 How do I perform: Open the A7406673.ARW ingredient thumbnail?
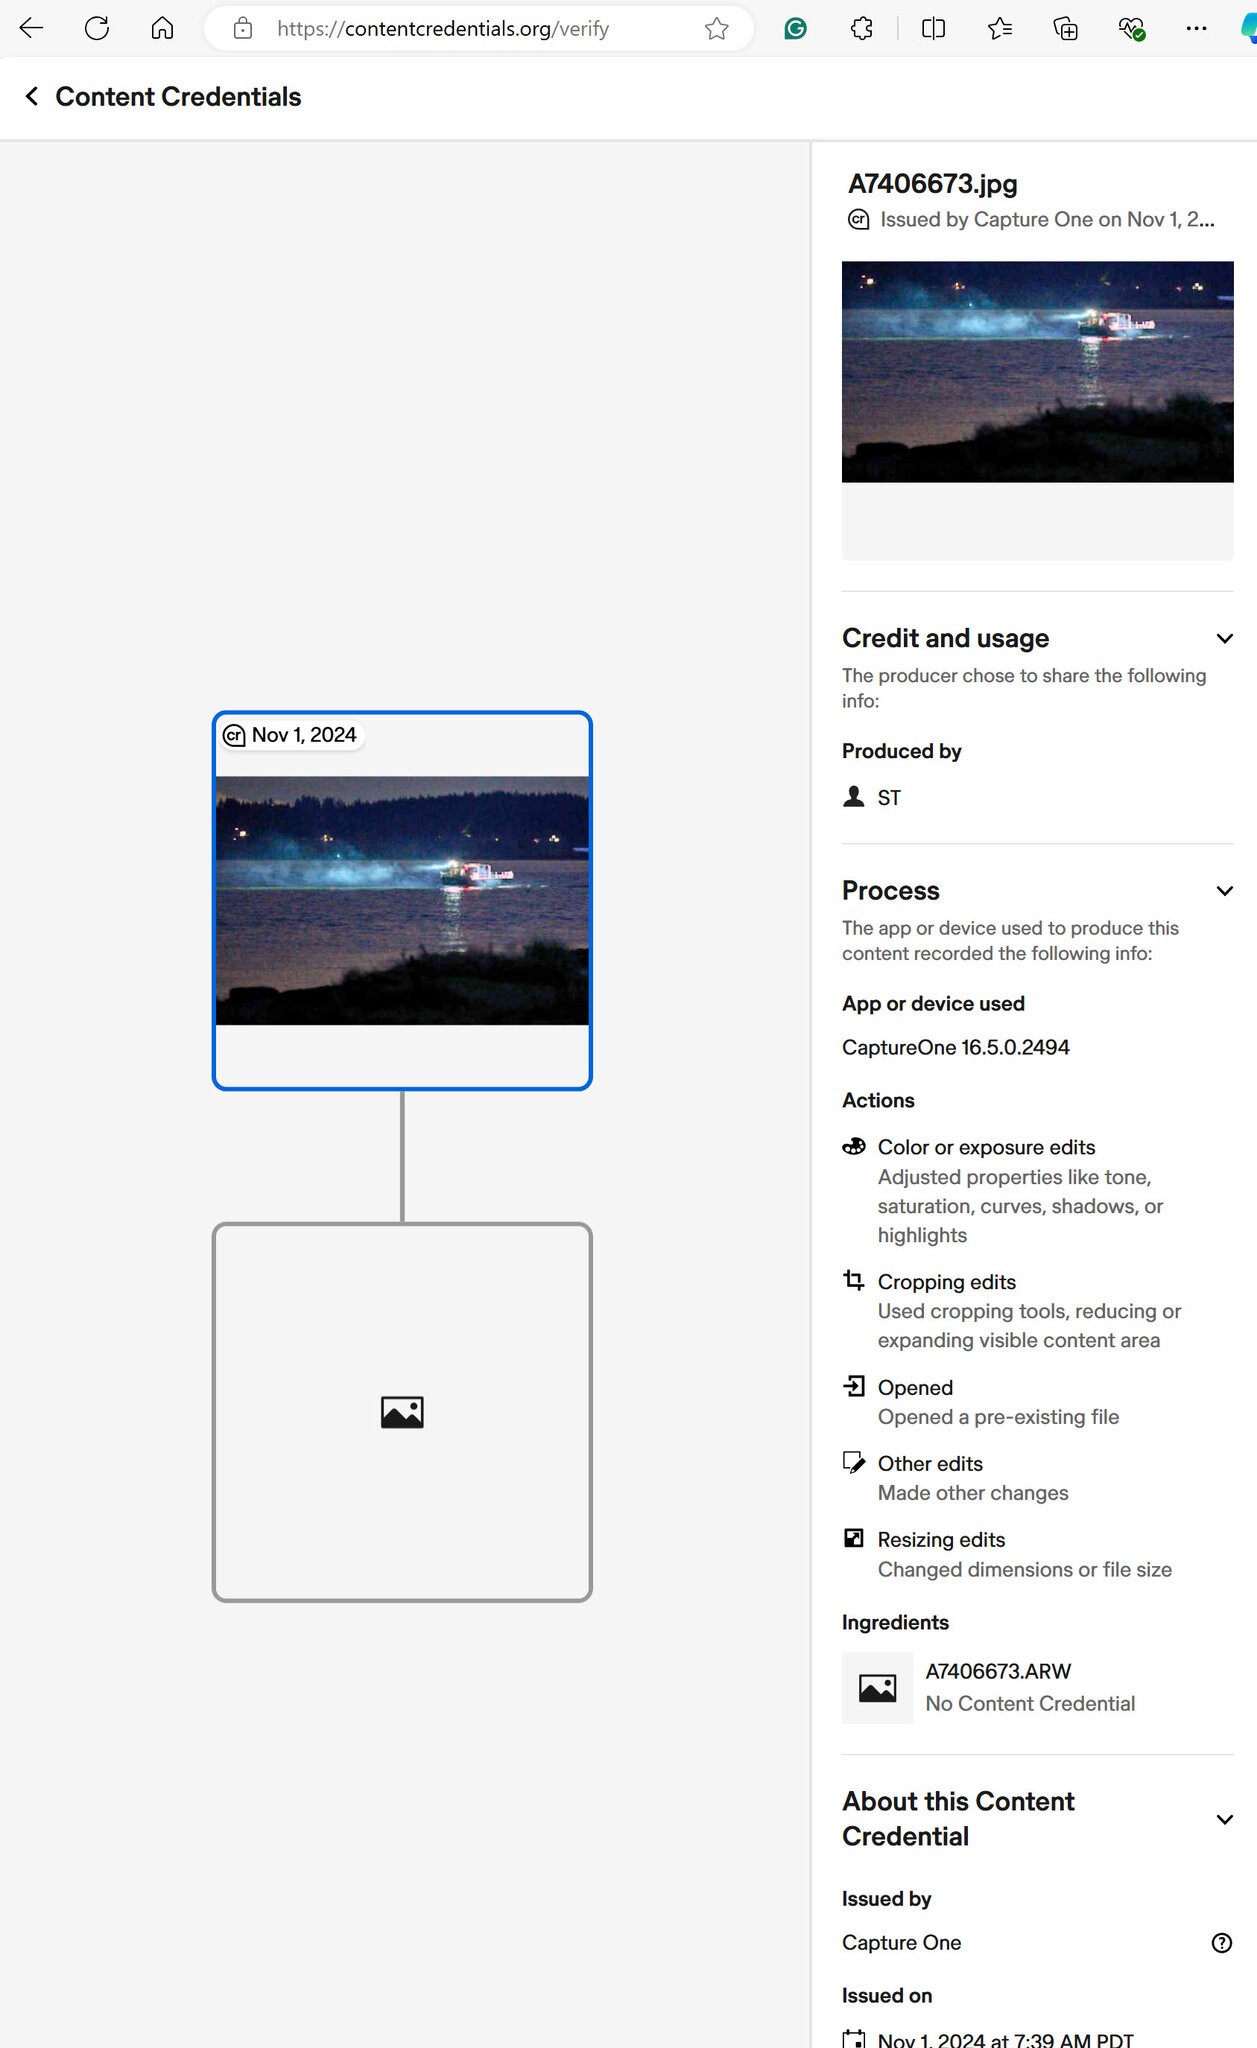coord(877,1688)
